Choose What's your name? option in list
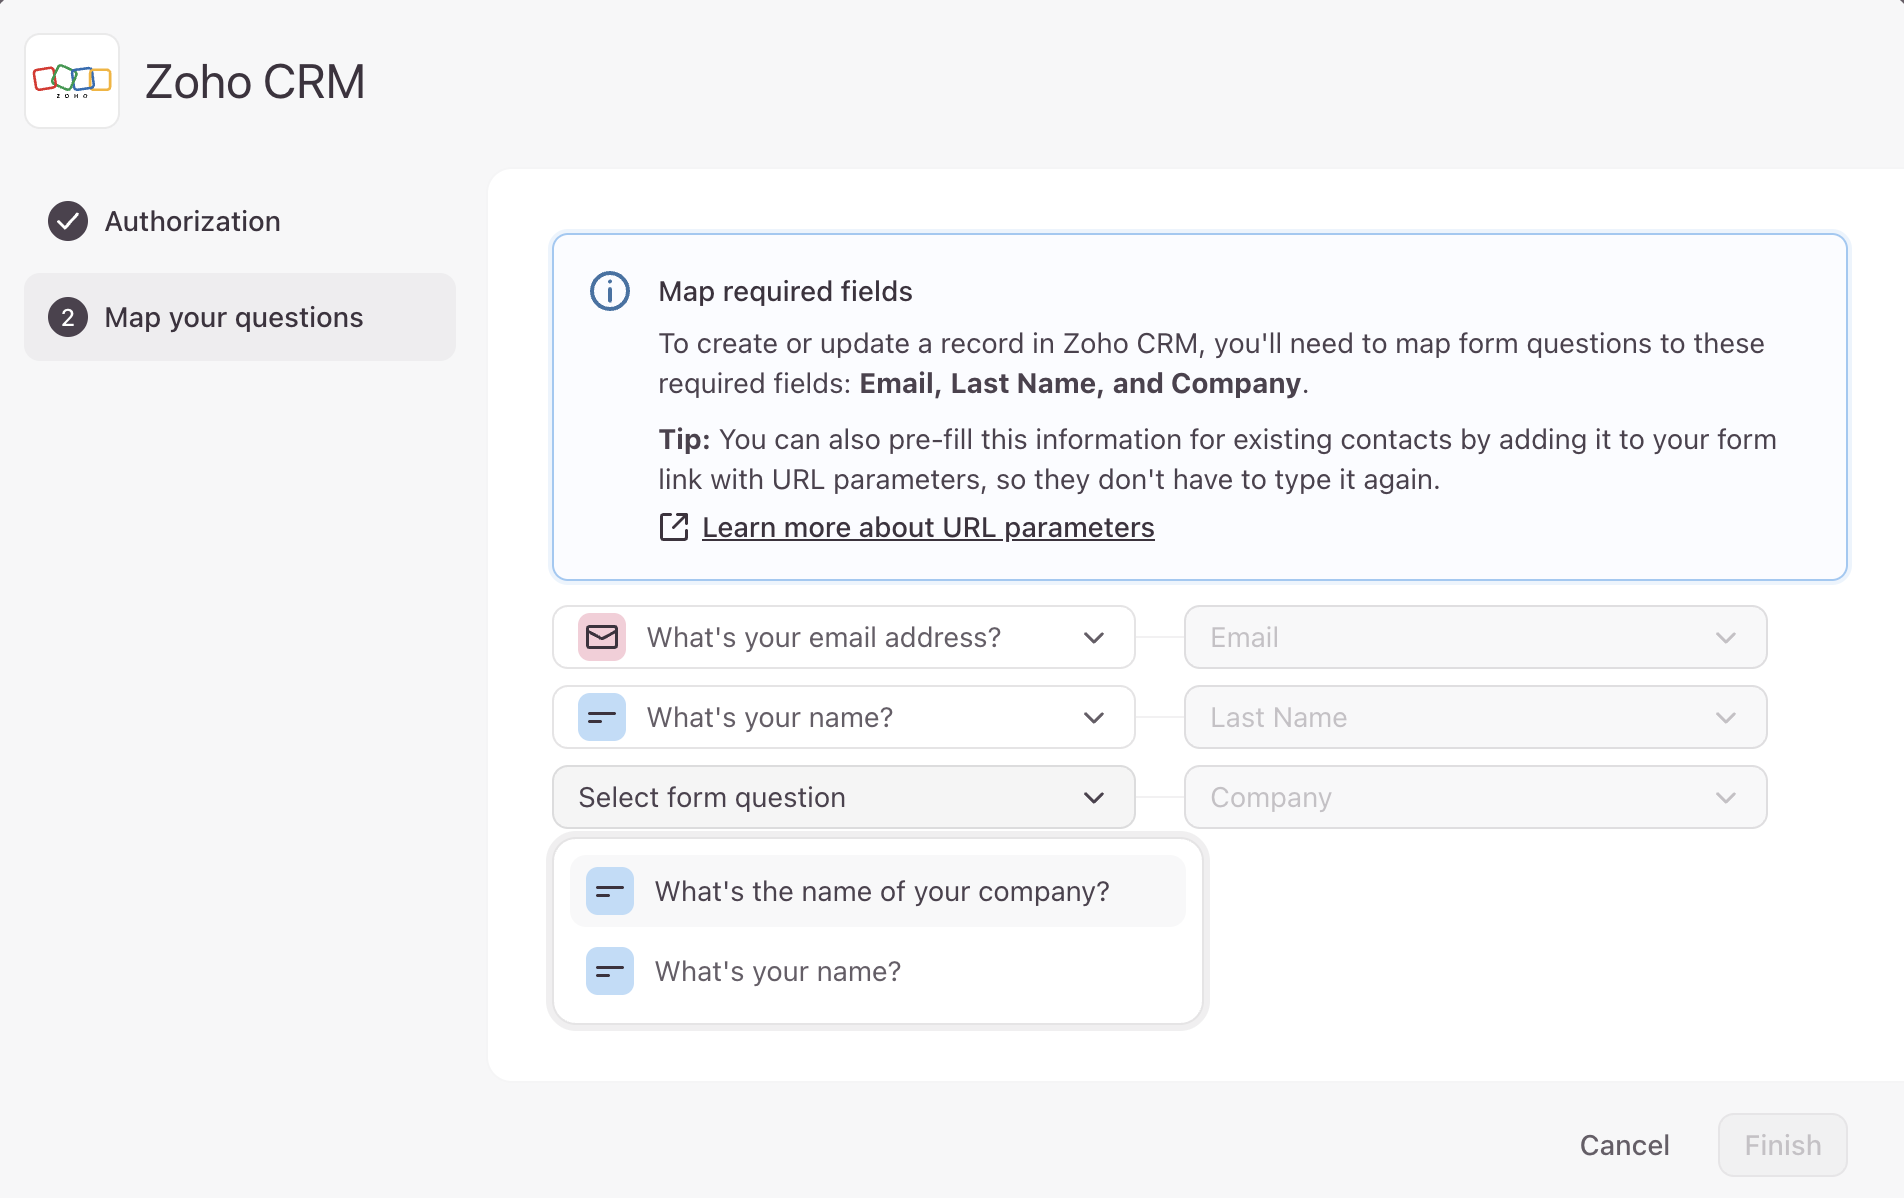The height and width of the screenshot is (1198, 1904). coord(878,971)
